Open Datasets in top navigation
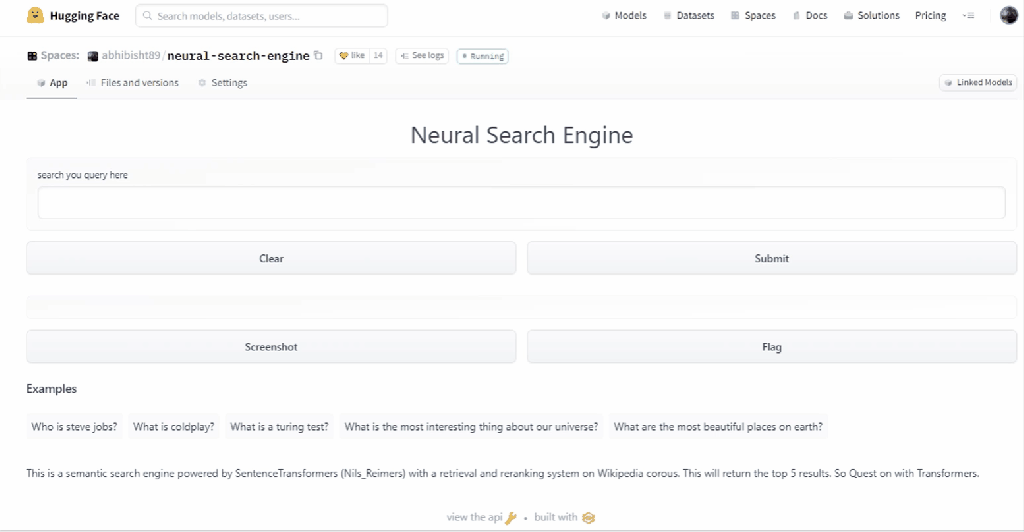 pyautogui.click(x=688, y=16)
